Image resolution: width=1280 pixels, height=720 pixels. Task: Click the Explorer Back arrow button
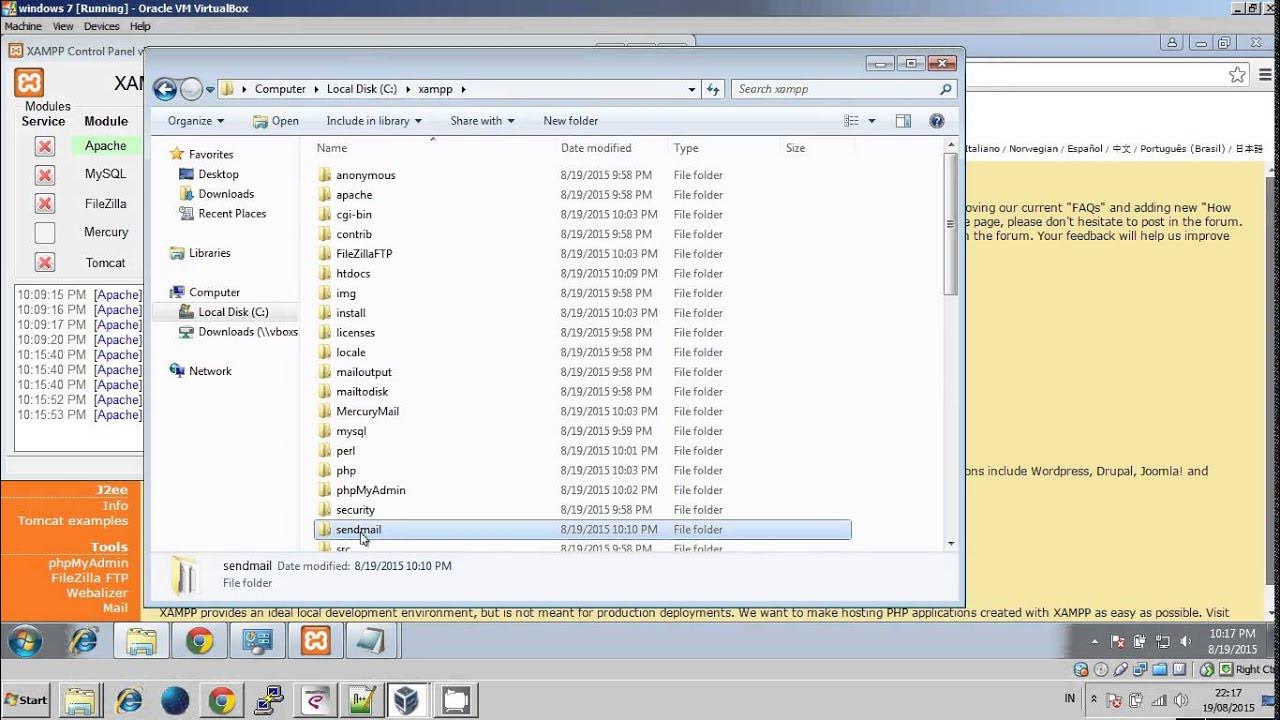(165, 89)
